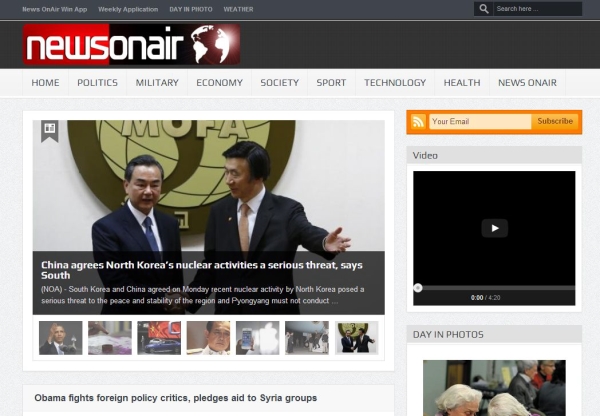Screen dimensions: 600x416
Task: Open the ECONOMY section
Action: coord(220,83)
